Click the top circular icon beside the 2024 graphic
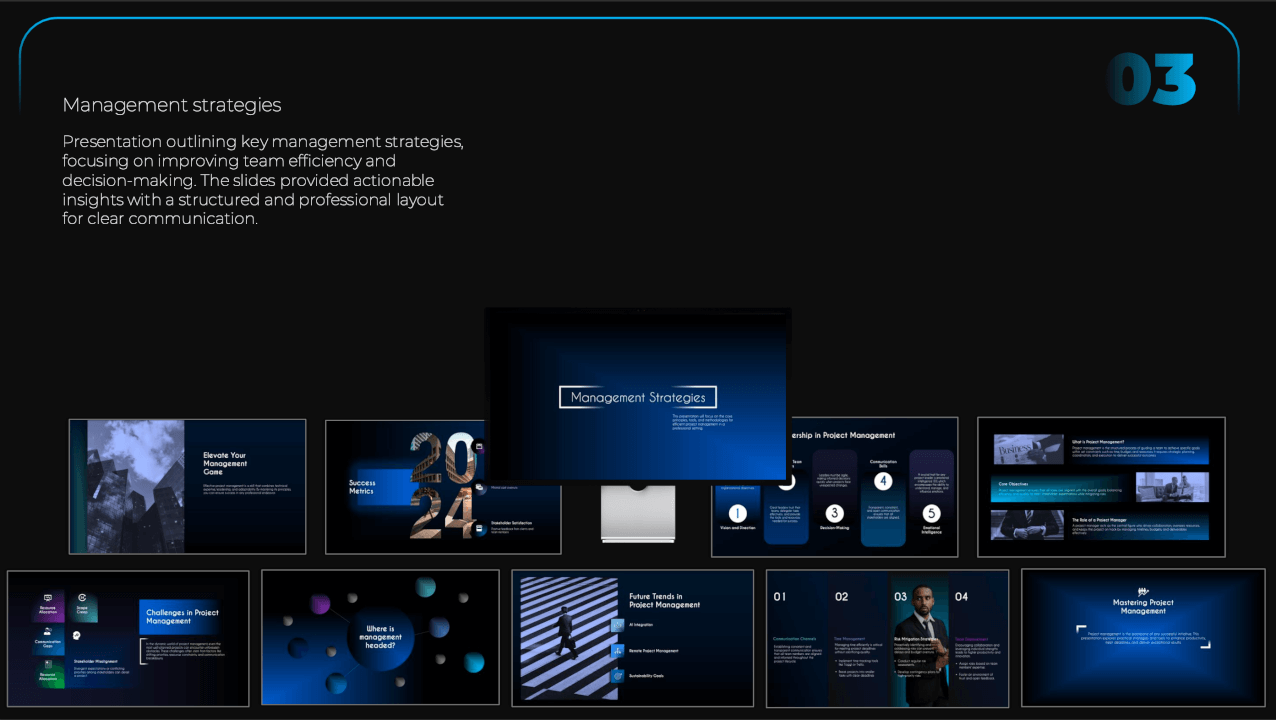The height and width of the screenshot is (720, 1276). (478, 447)
